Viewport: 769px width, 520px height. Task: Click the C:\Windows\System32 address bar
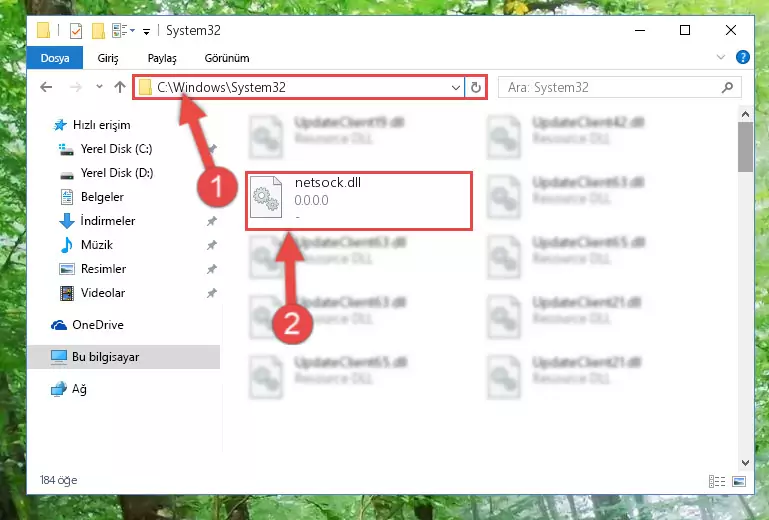(x=299, y=87)
